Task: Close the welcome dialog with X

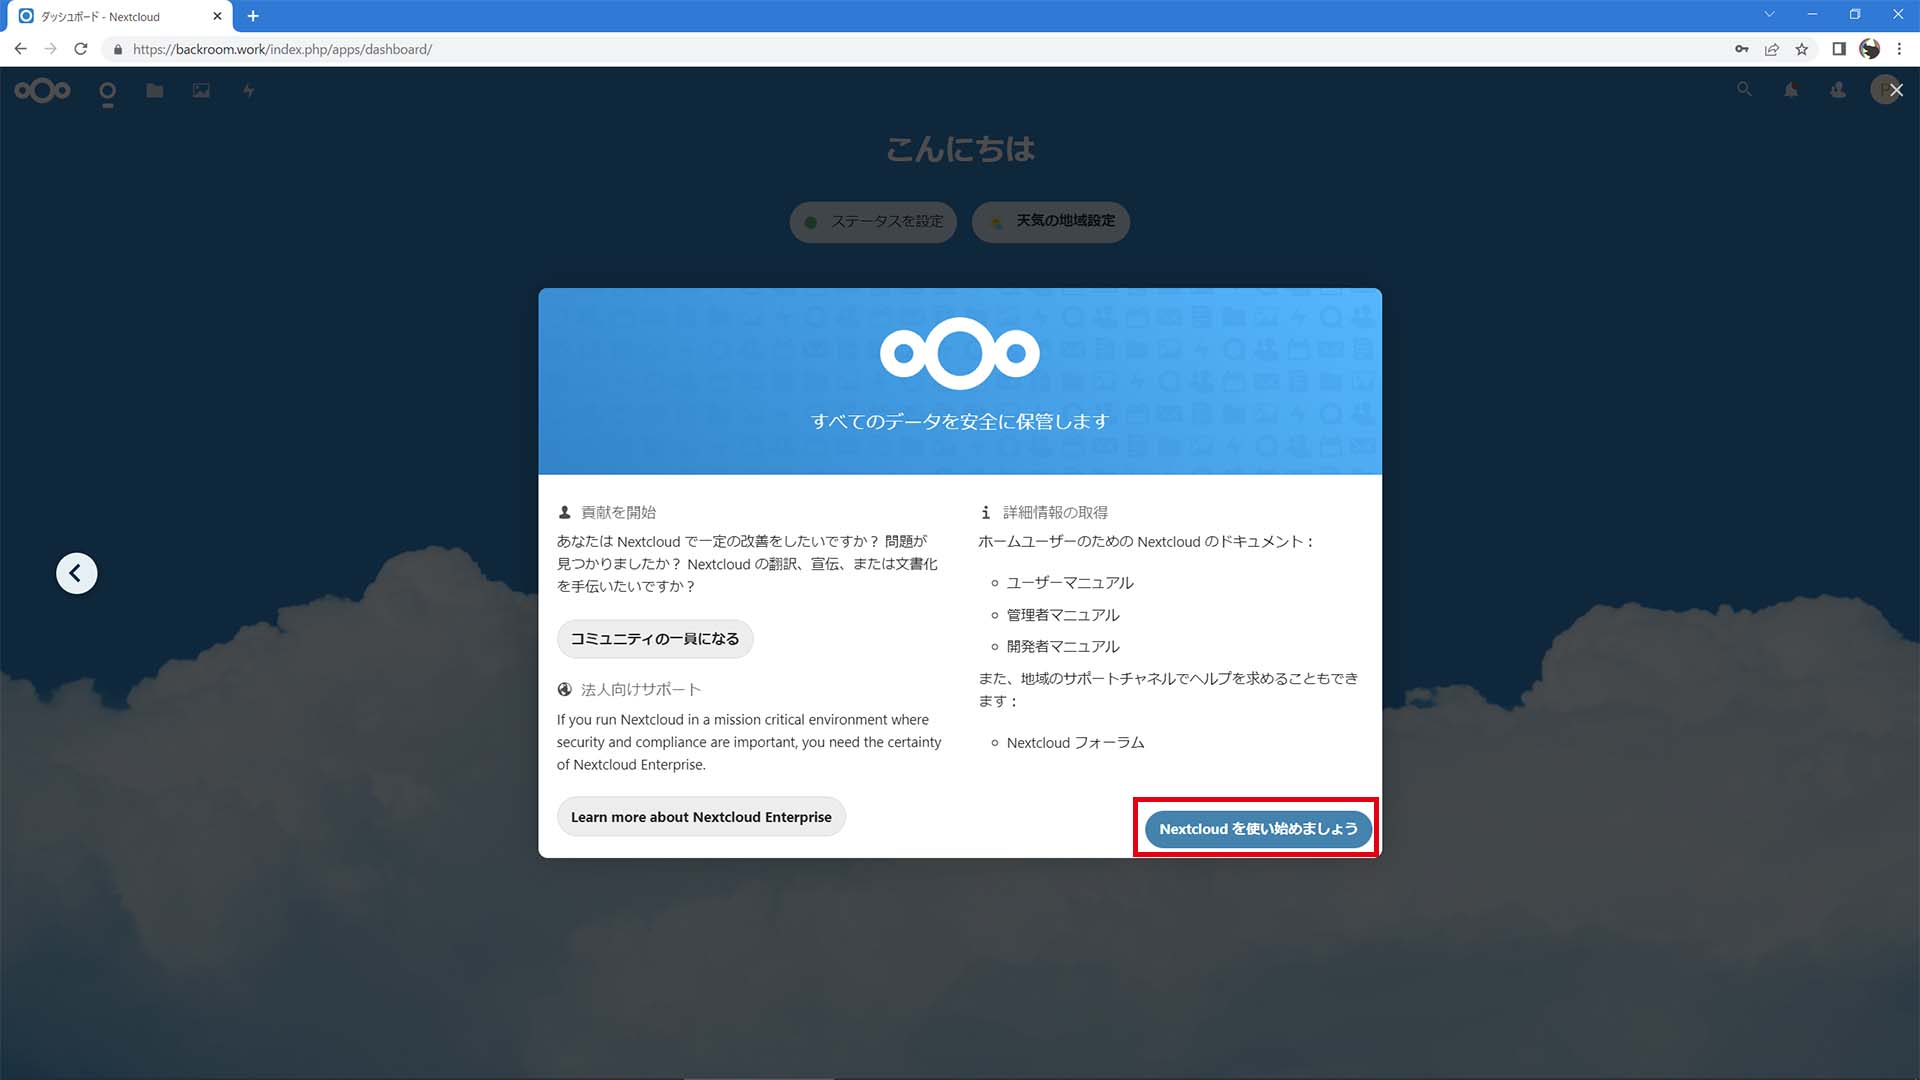Action: pyautogui.click(x=1896, y=90)
